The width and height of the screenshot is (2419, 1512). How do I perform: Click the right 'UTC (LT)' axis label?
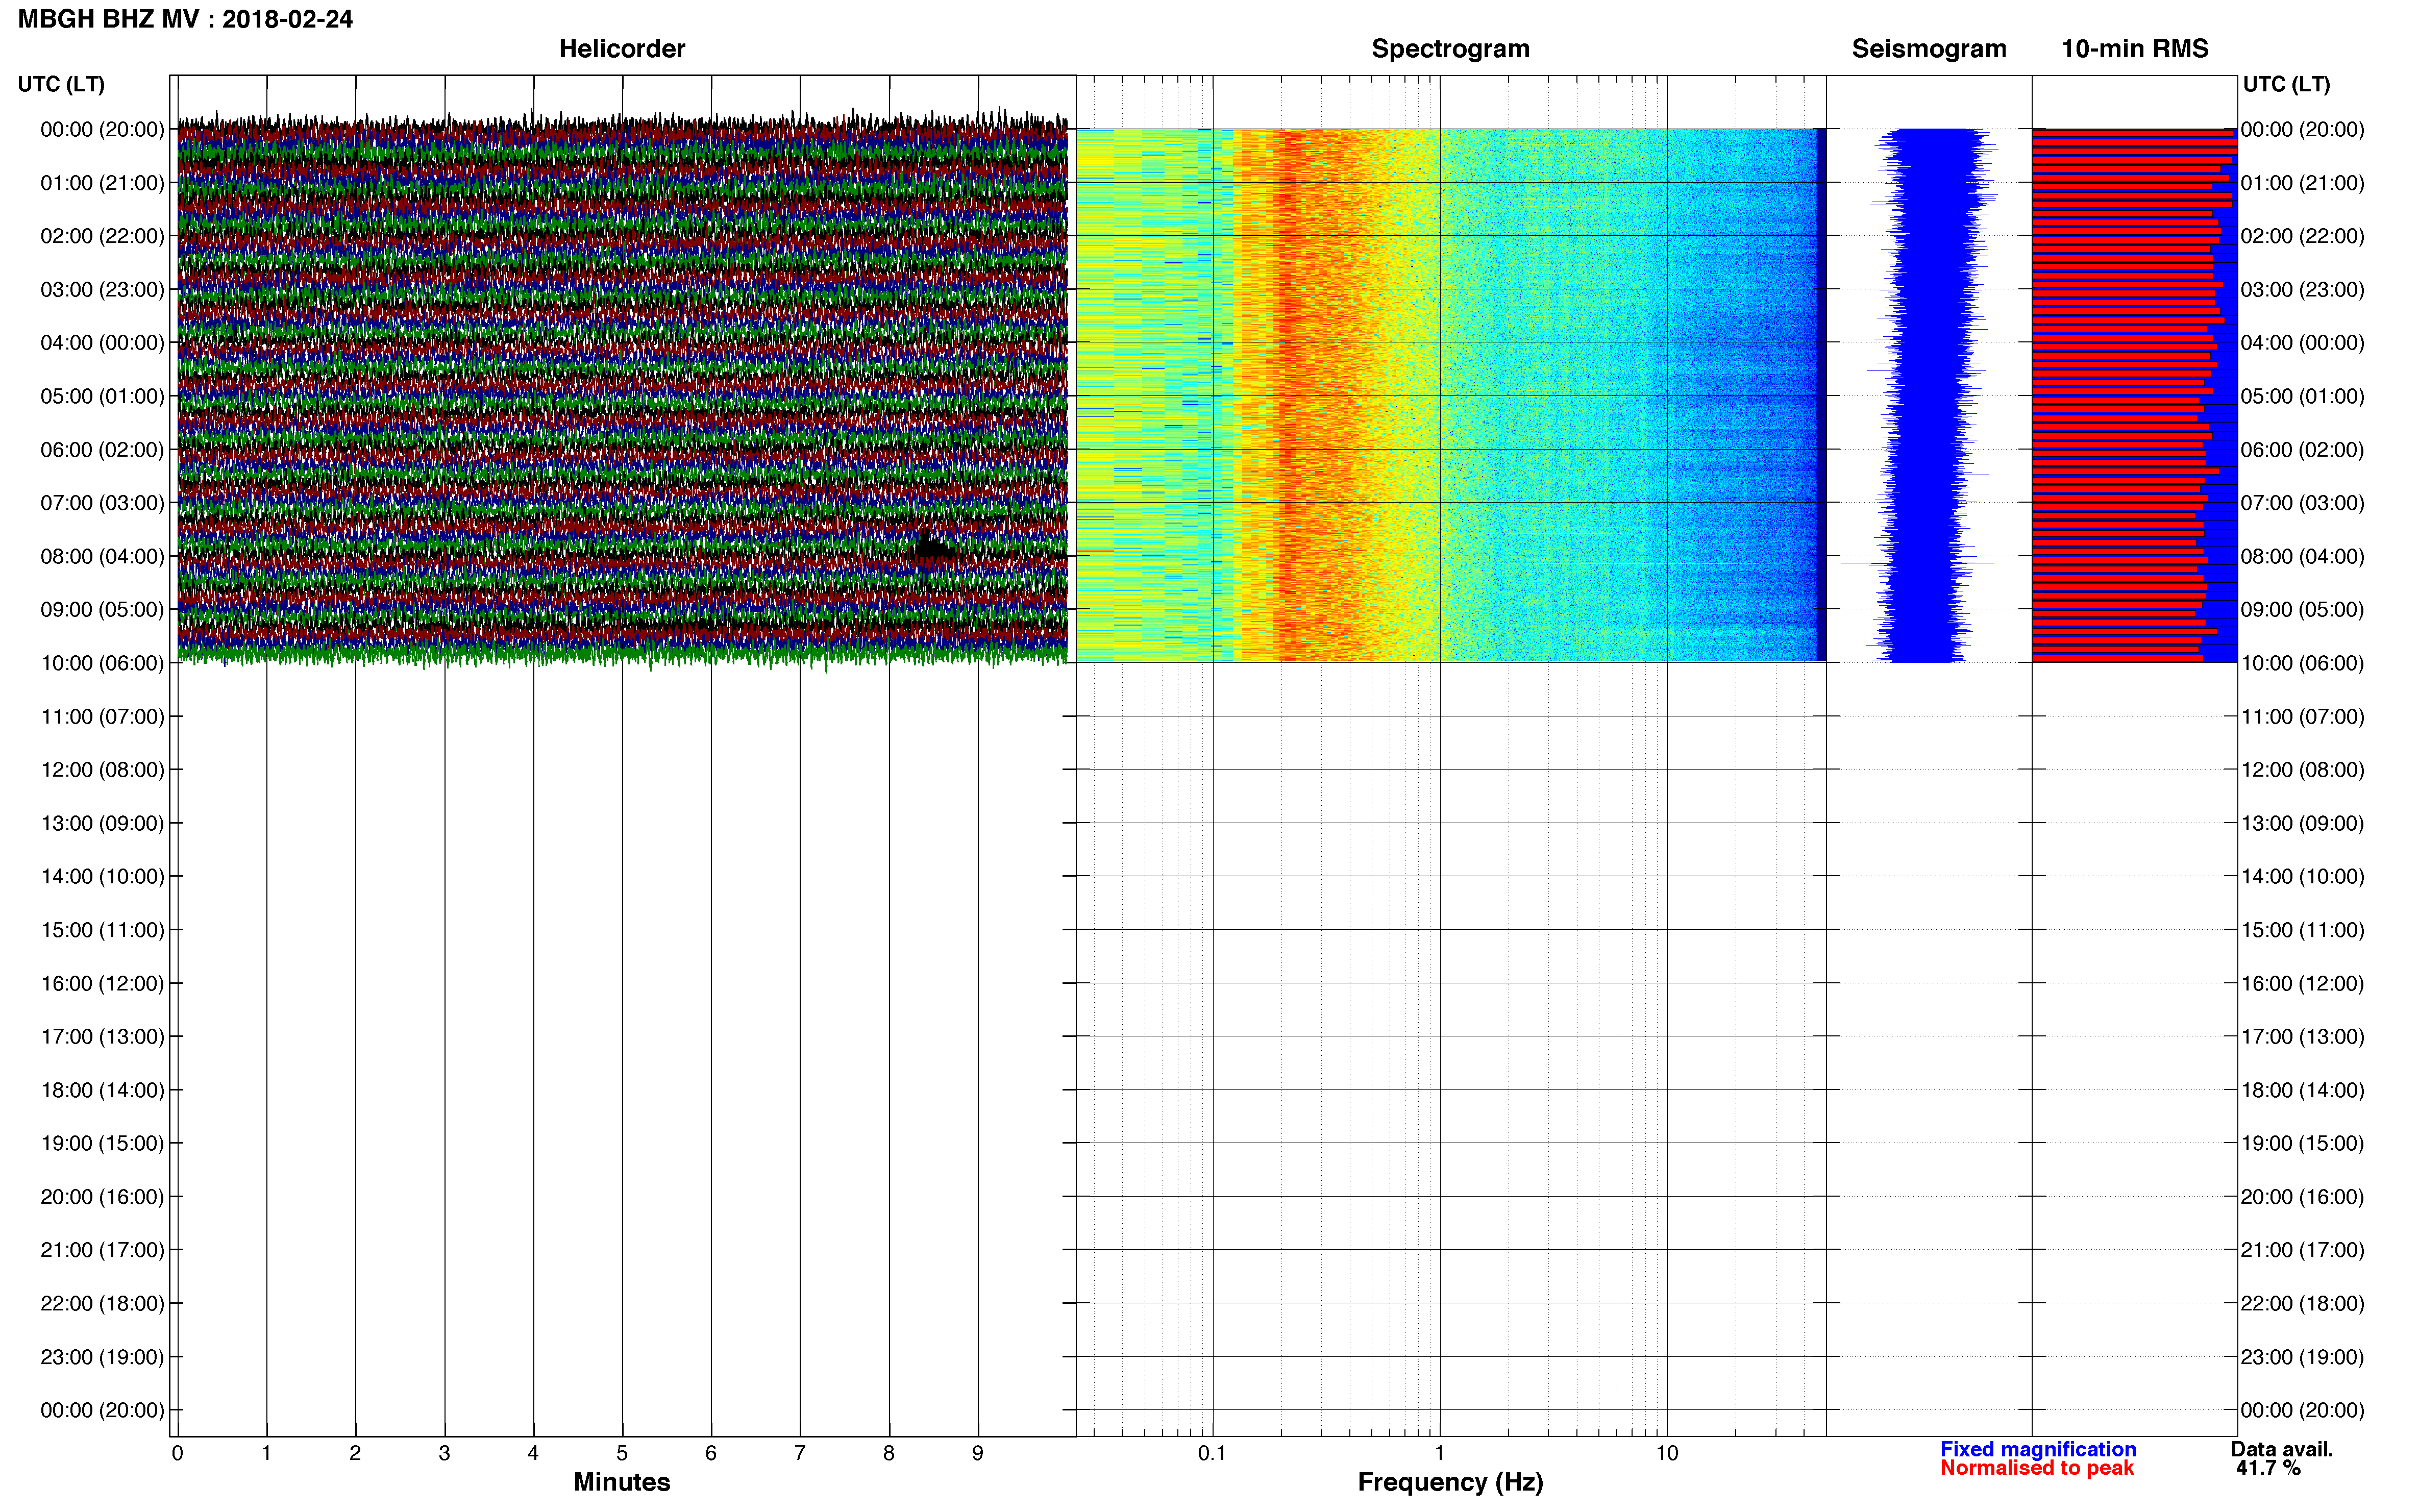[2286, 84]
